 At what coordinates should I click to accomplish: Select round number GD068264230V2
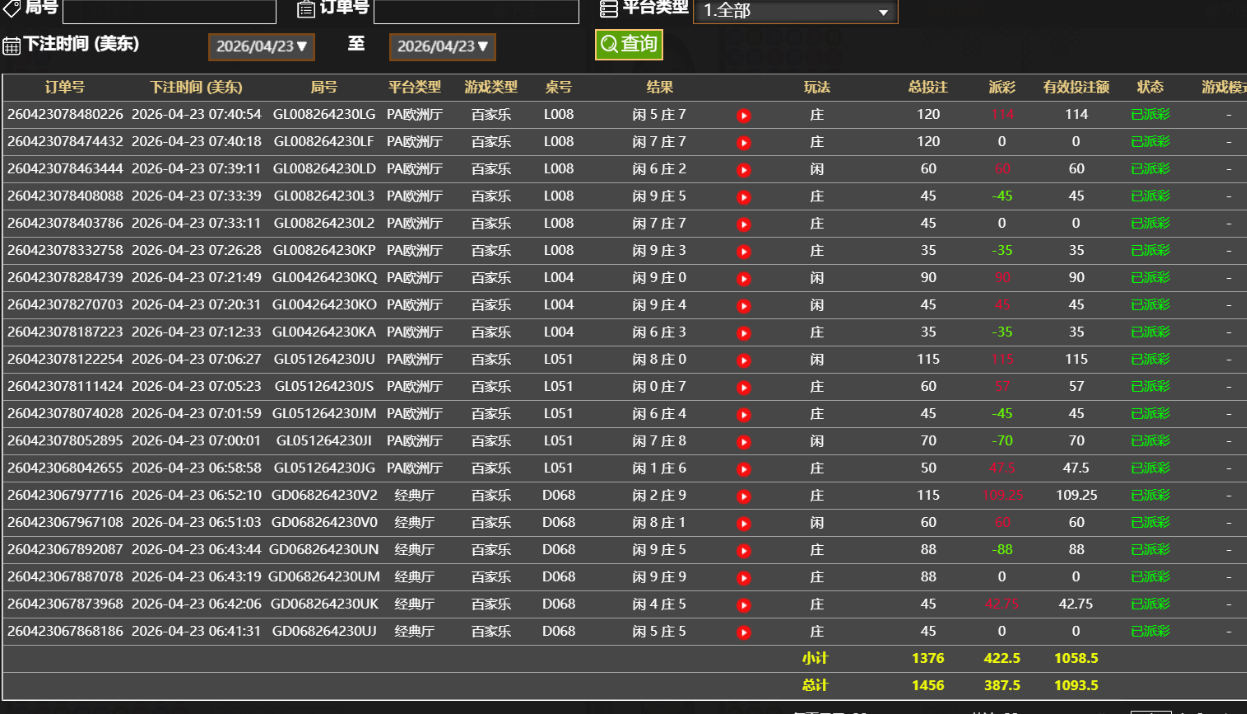coord(324,495)
